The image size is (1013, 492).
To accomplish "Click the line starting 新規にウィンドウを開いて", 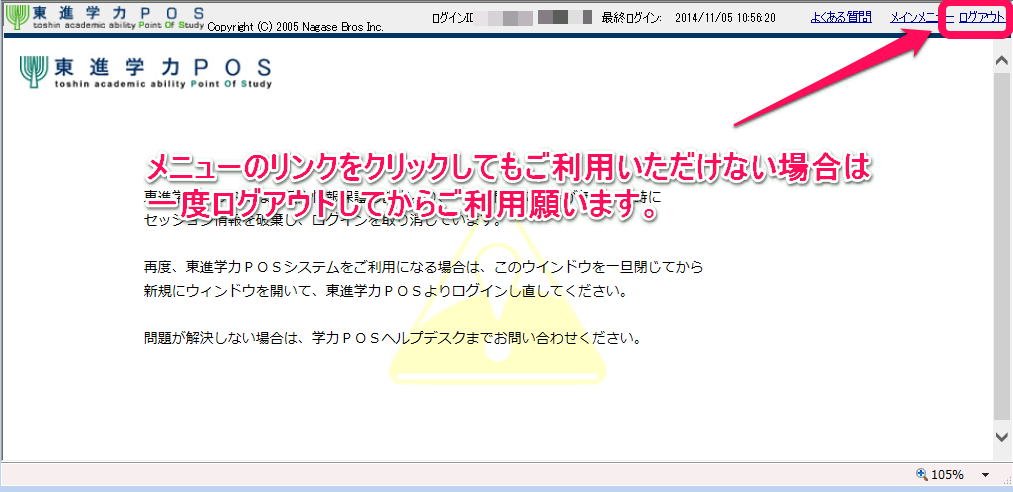I will tap(386, 291).
